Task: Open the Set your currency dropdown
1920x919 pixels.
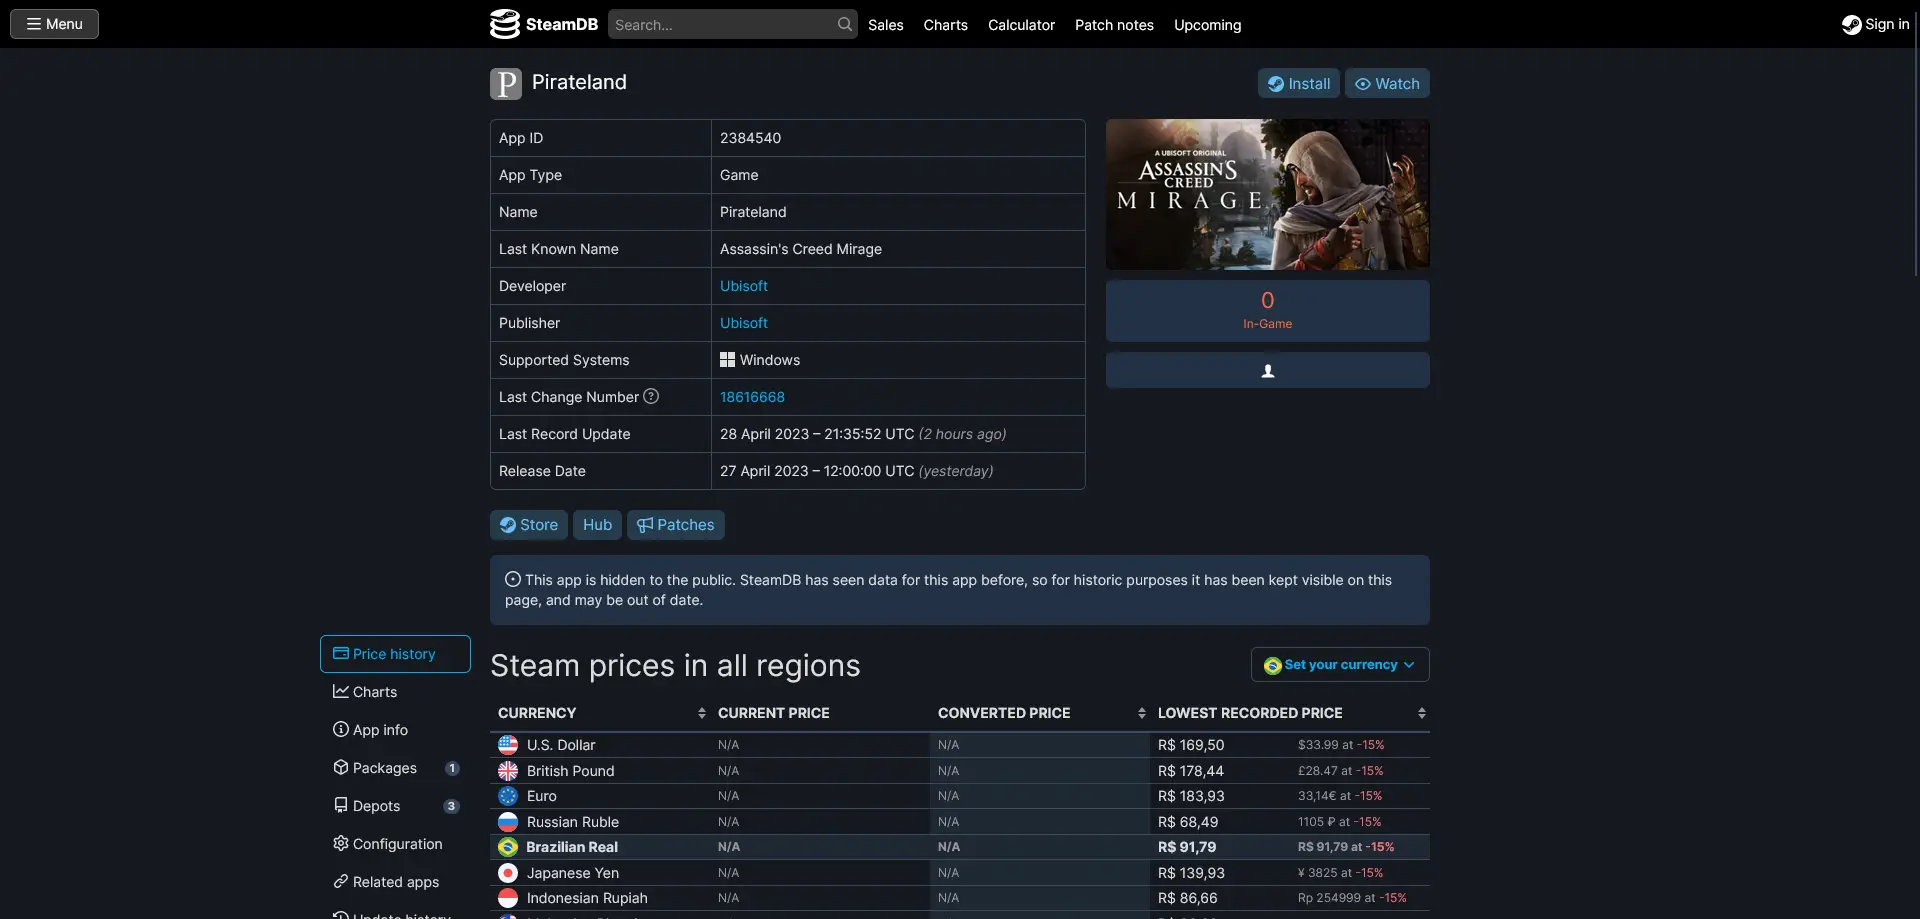Action: [1339, 665]
